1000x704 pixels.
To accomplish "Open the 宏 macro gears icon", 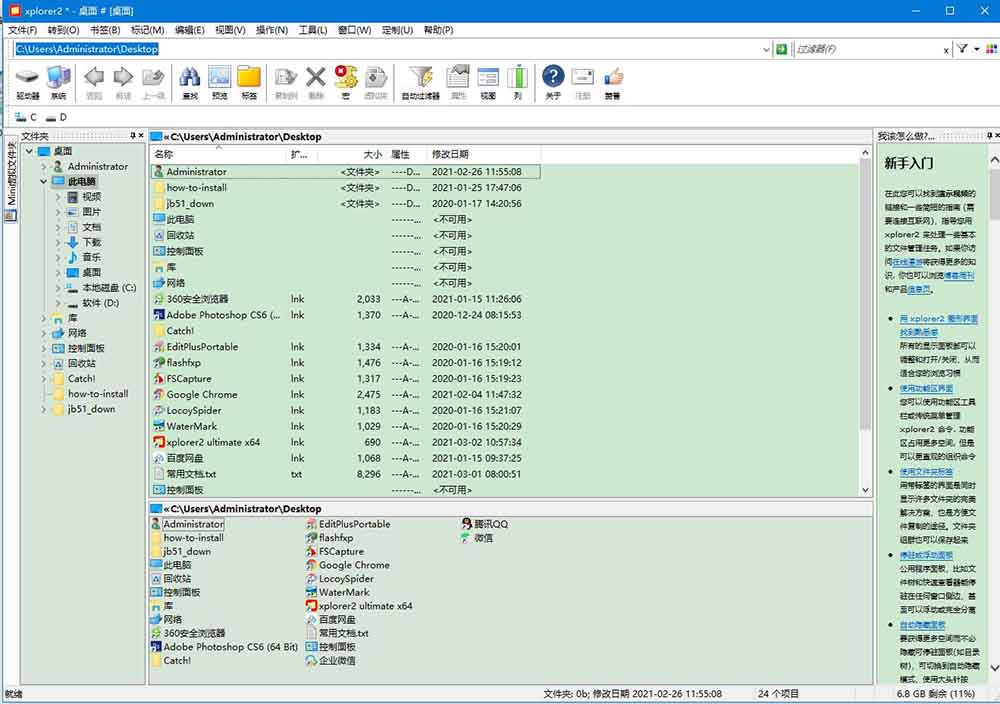I will tap(346, 83).
